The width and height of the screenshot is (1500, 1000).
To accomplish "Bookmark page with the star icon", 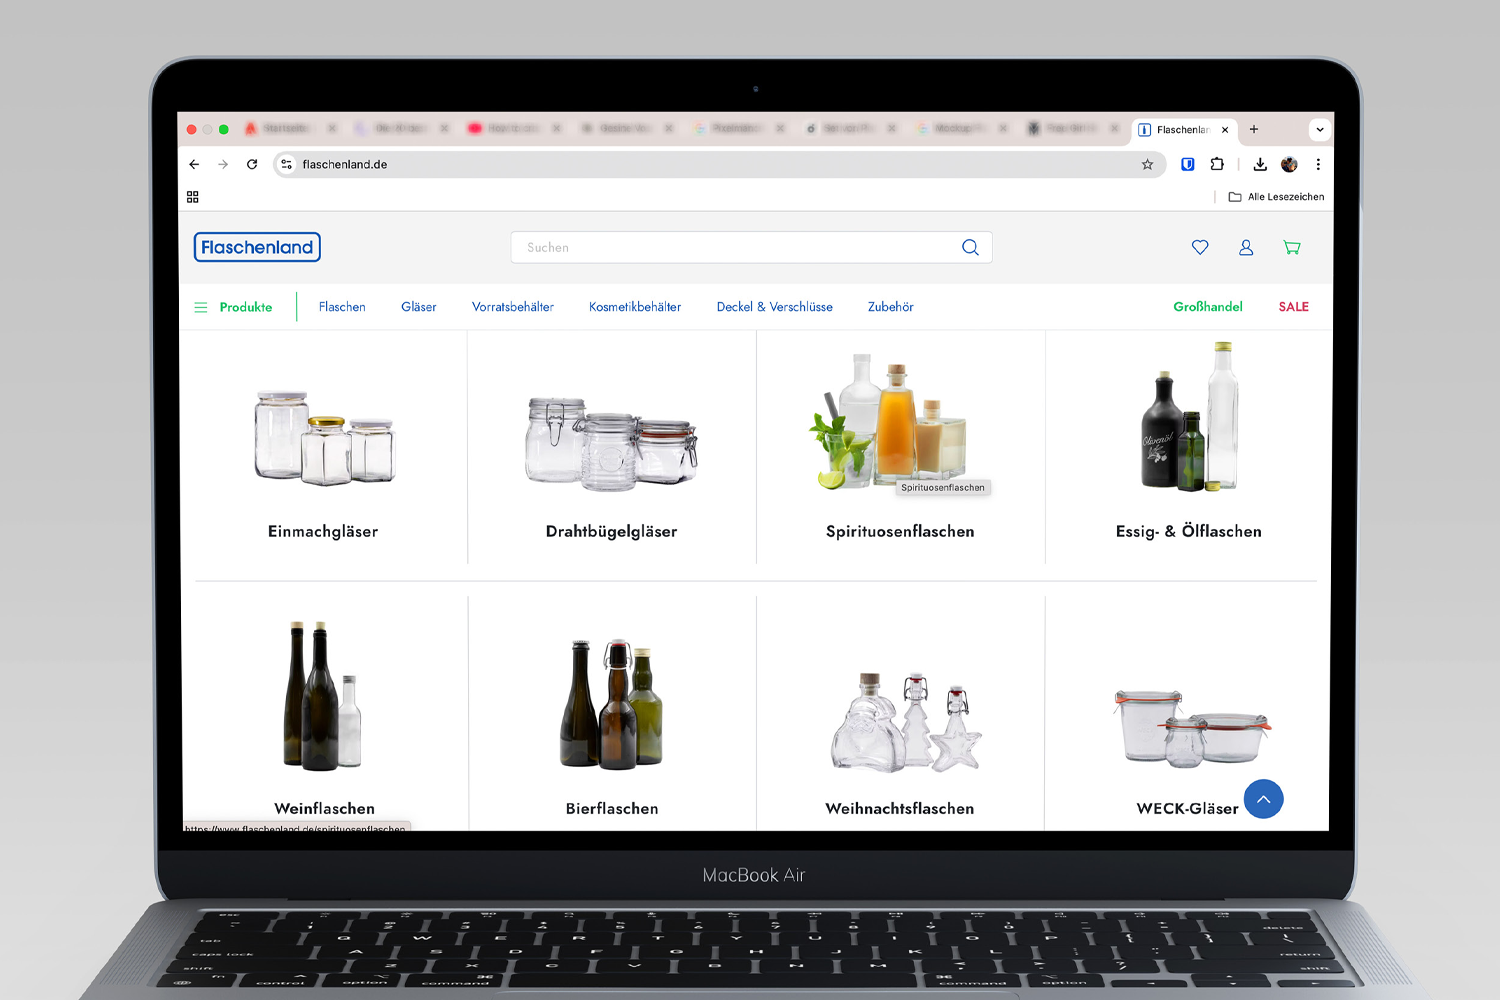I will click(1147, 165).
